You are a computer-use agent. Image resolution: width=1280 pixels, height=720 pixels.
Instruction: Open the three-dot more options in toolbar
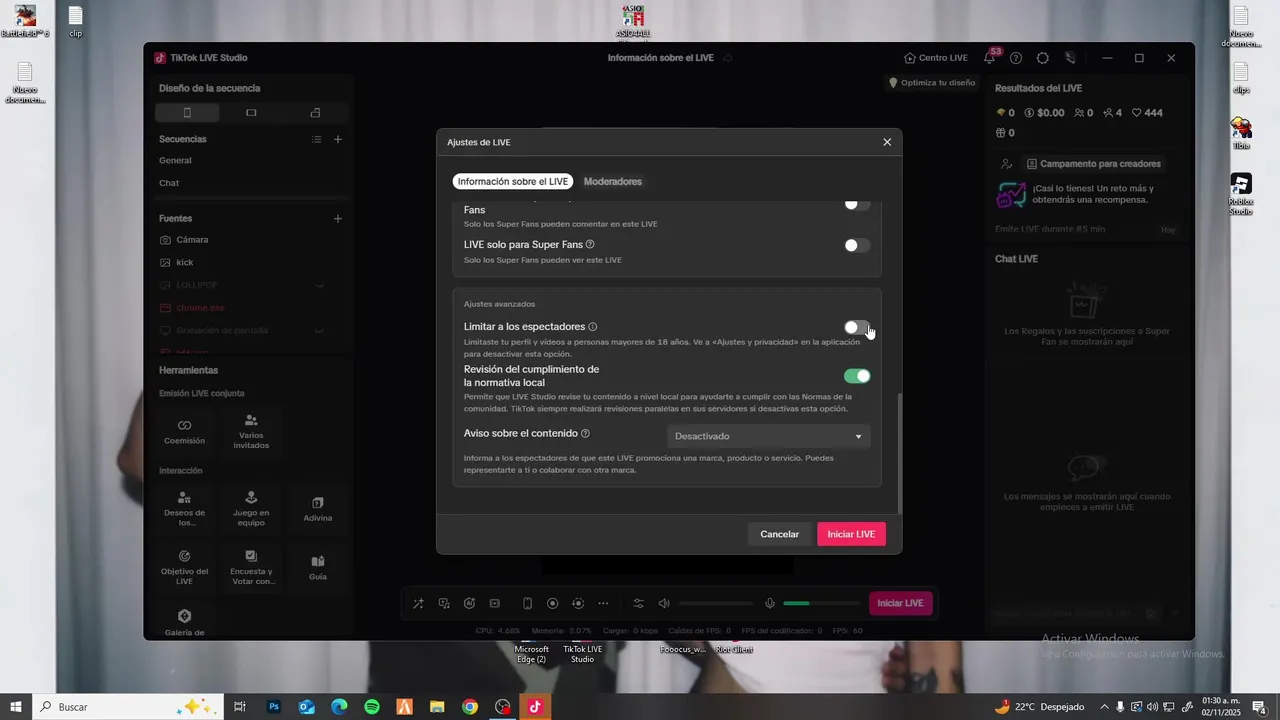coord(603,603)
